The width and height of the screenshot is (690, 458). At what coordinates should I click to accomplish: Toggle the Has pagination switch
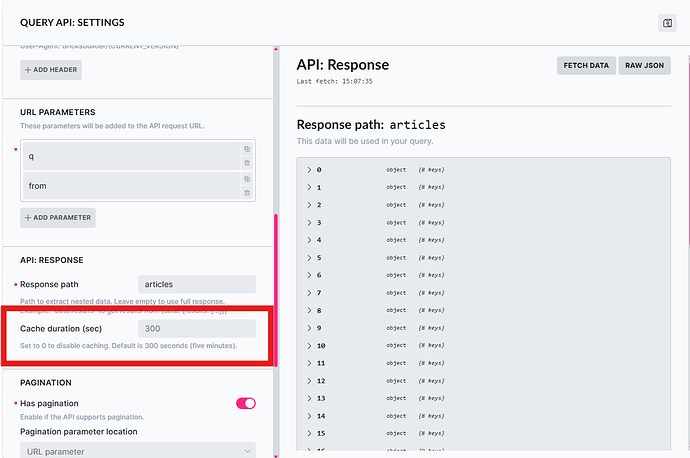tap(245, 403)
